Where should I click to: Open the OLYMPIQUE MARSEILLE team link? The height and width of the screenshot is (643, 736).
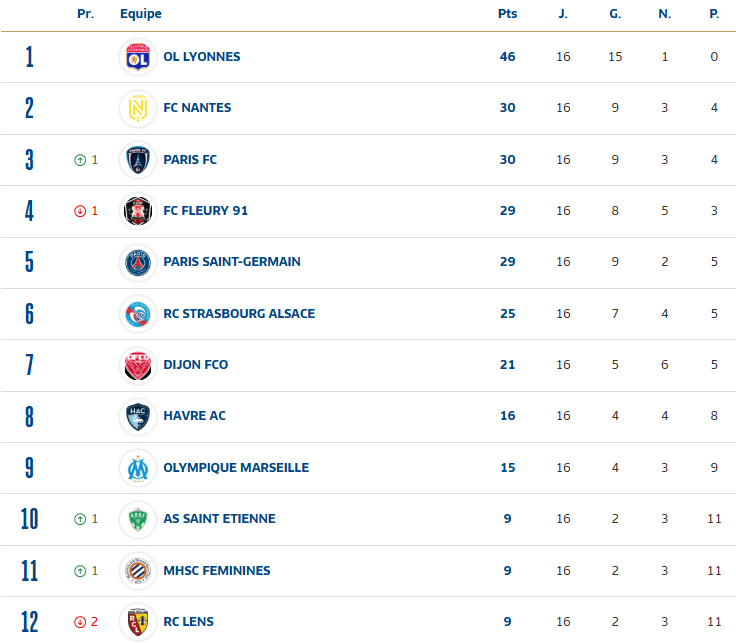pos(236,468)
